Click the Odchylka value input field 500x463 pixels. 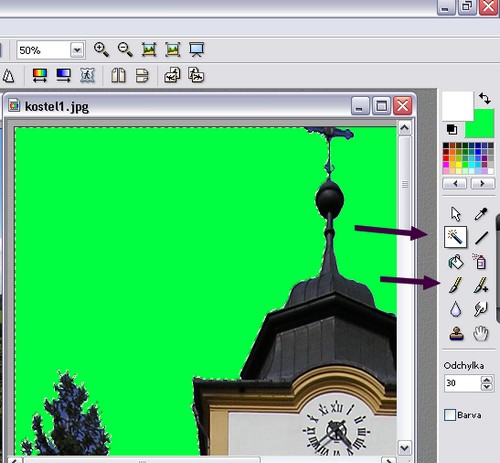462,383
